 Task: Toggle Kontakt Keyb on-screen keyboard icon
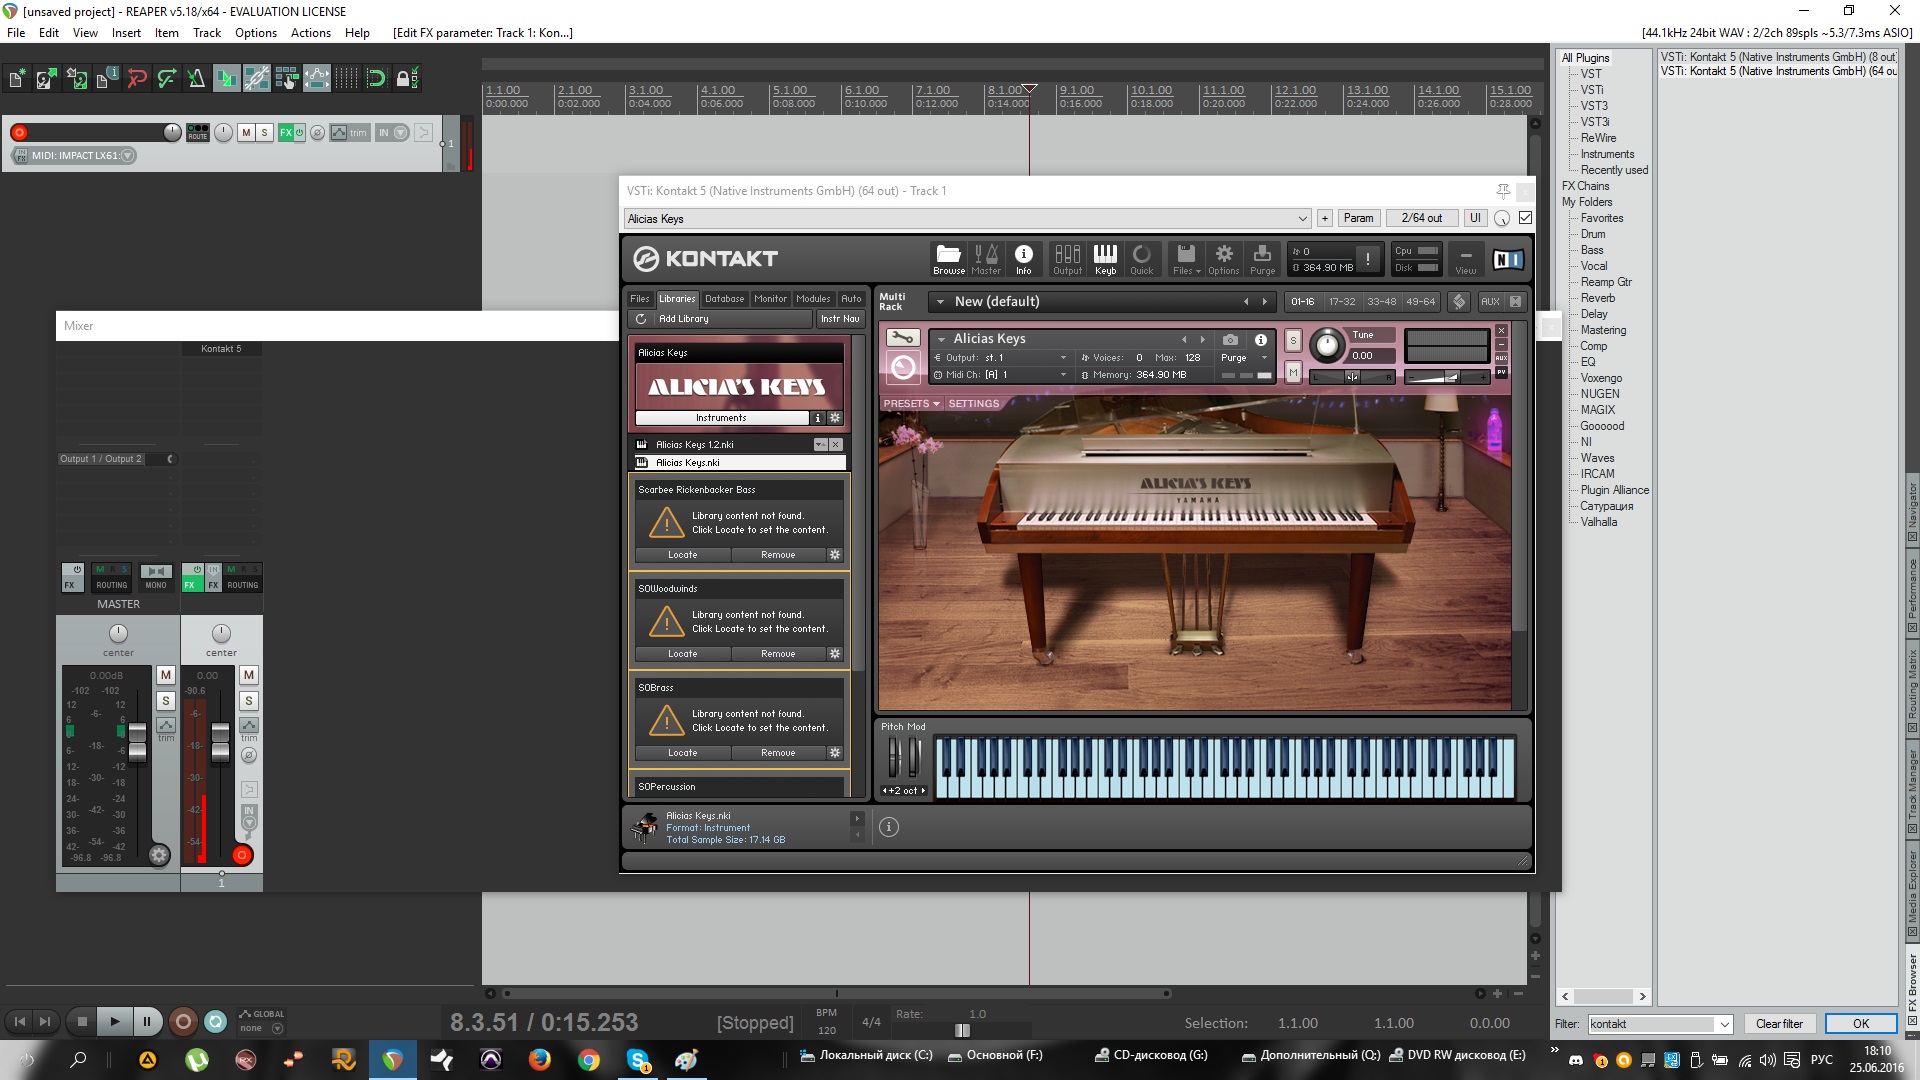[1105, 258]
